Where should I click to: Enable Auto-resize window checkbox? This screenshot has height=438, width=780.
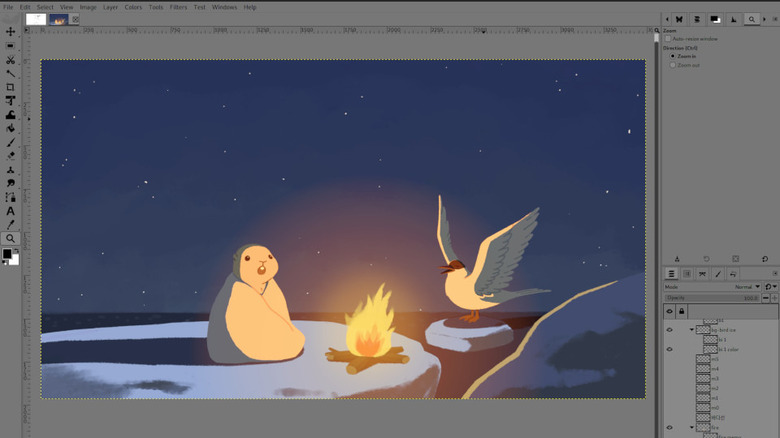point(669,39)
